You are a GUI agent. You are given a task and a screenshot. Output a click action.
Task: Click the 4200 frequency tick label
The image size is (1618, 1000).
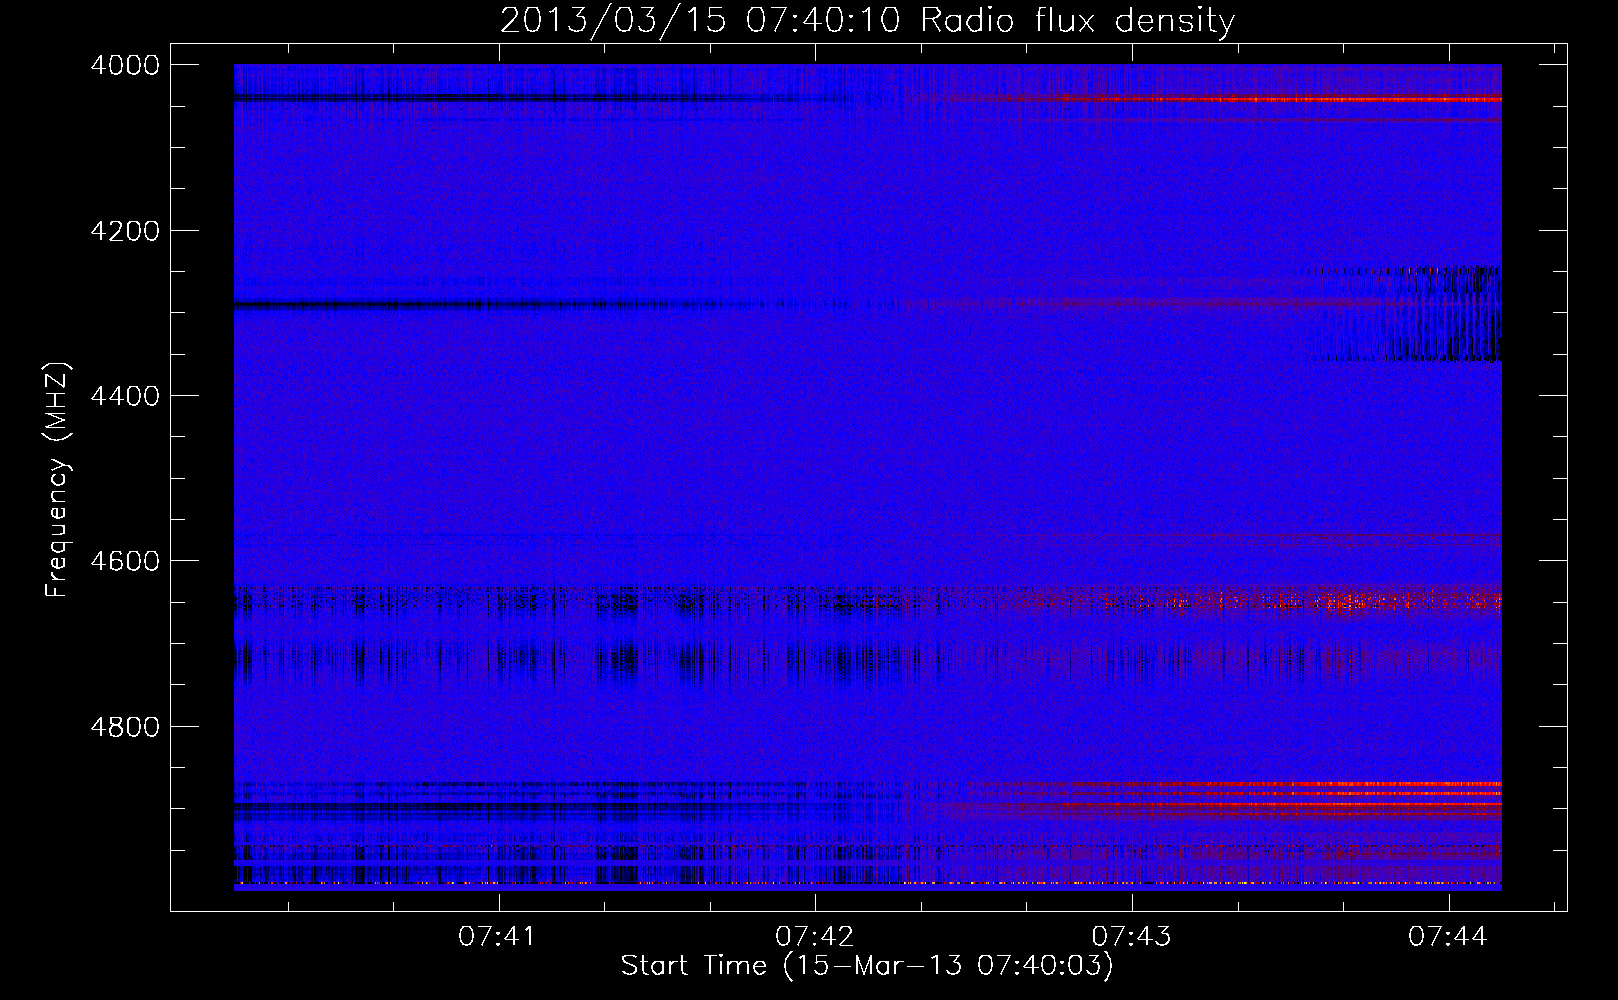click(125, 231)
